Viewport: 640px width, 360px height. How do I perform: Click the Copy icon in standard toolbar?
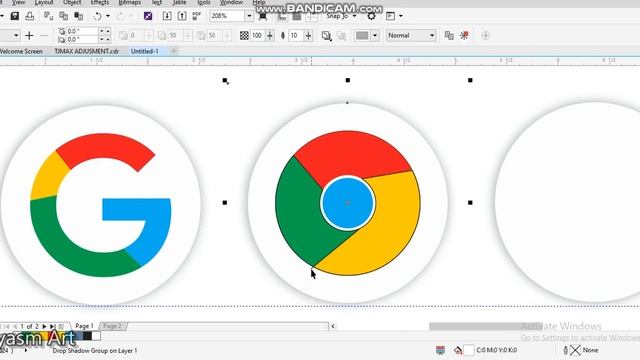[64, 16]
